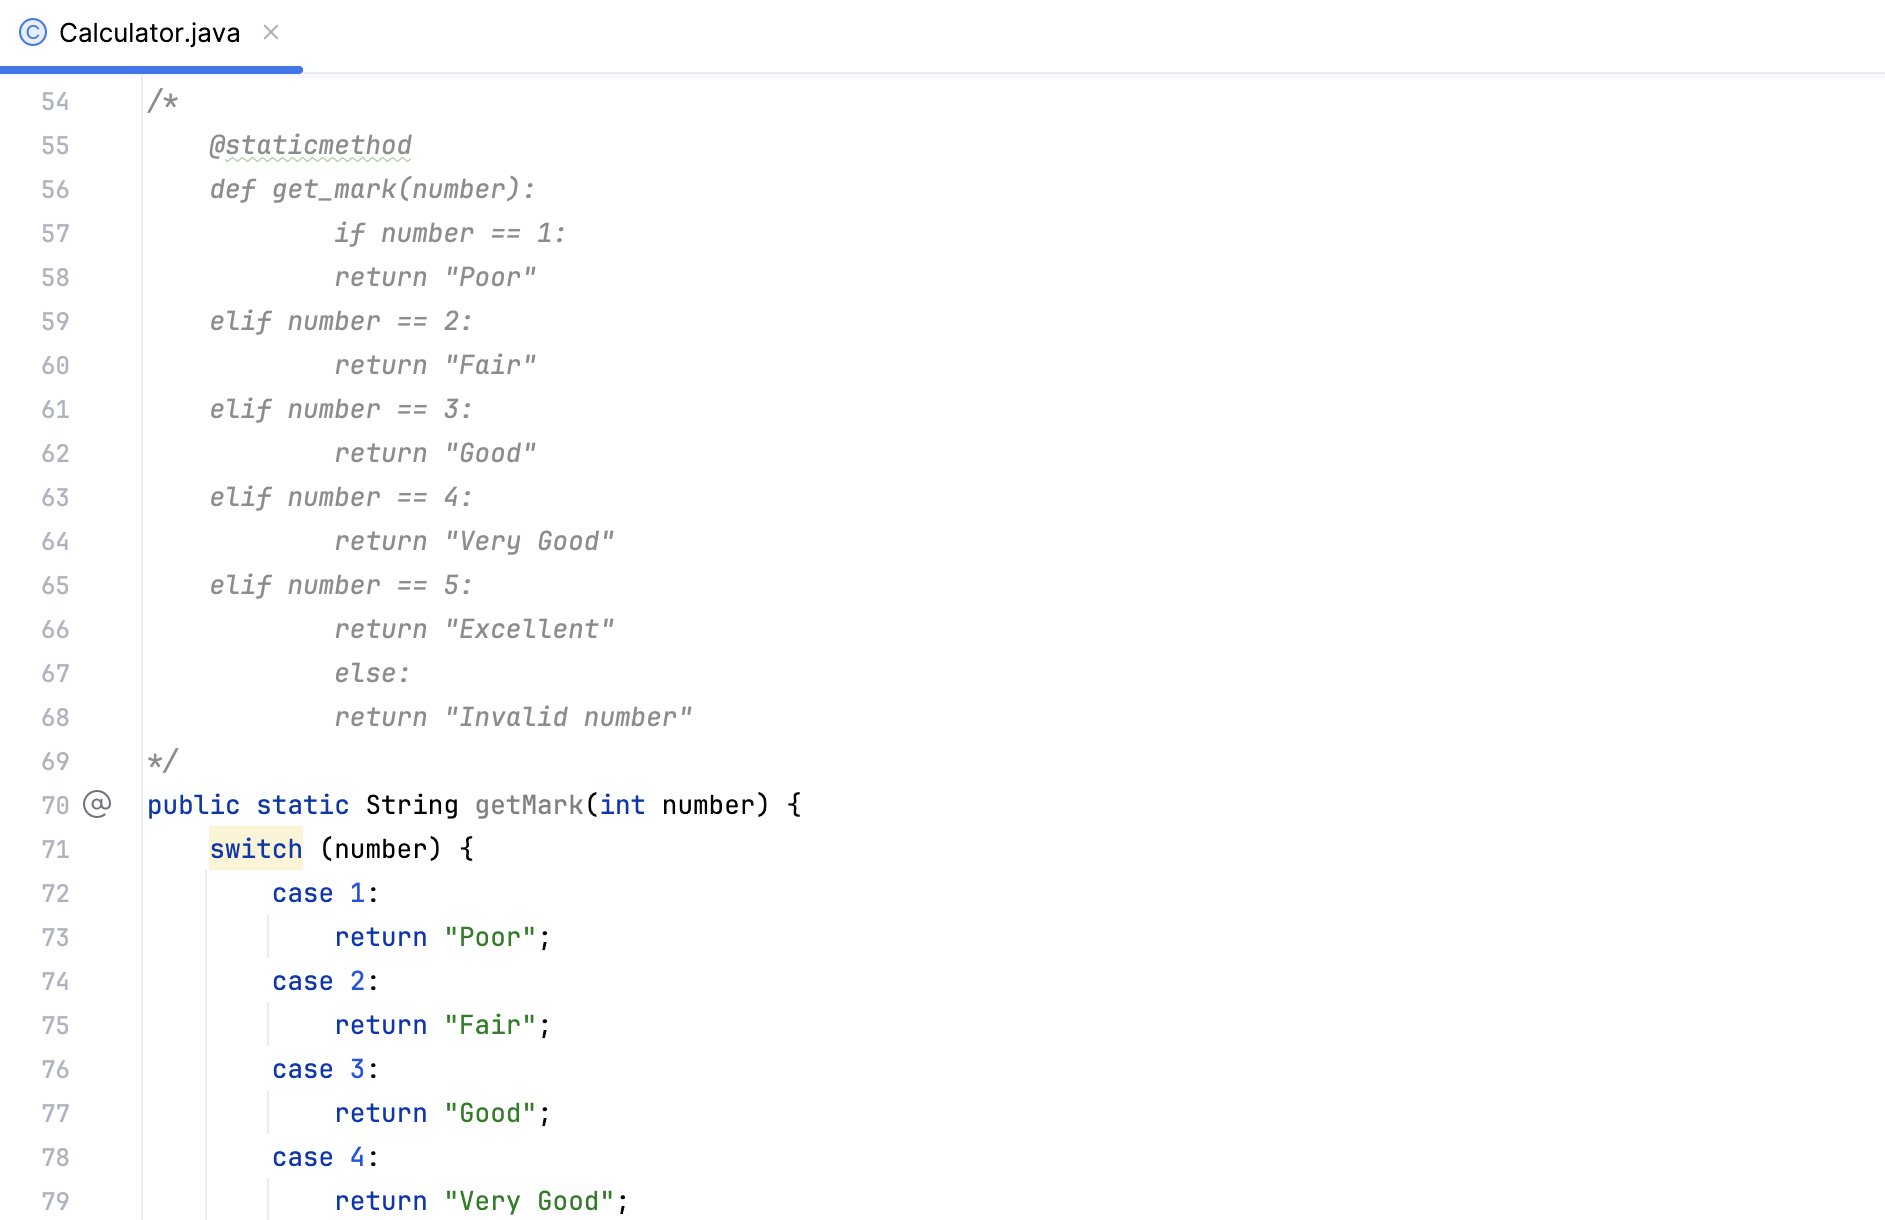Click return "Very Good"; on line 79
This screenshot has height=1220, width=1885.
click(480, 1200)
